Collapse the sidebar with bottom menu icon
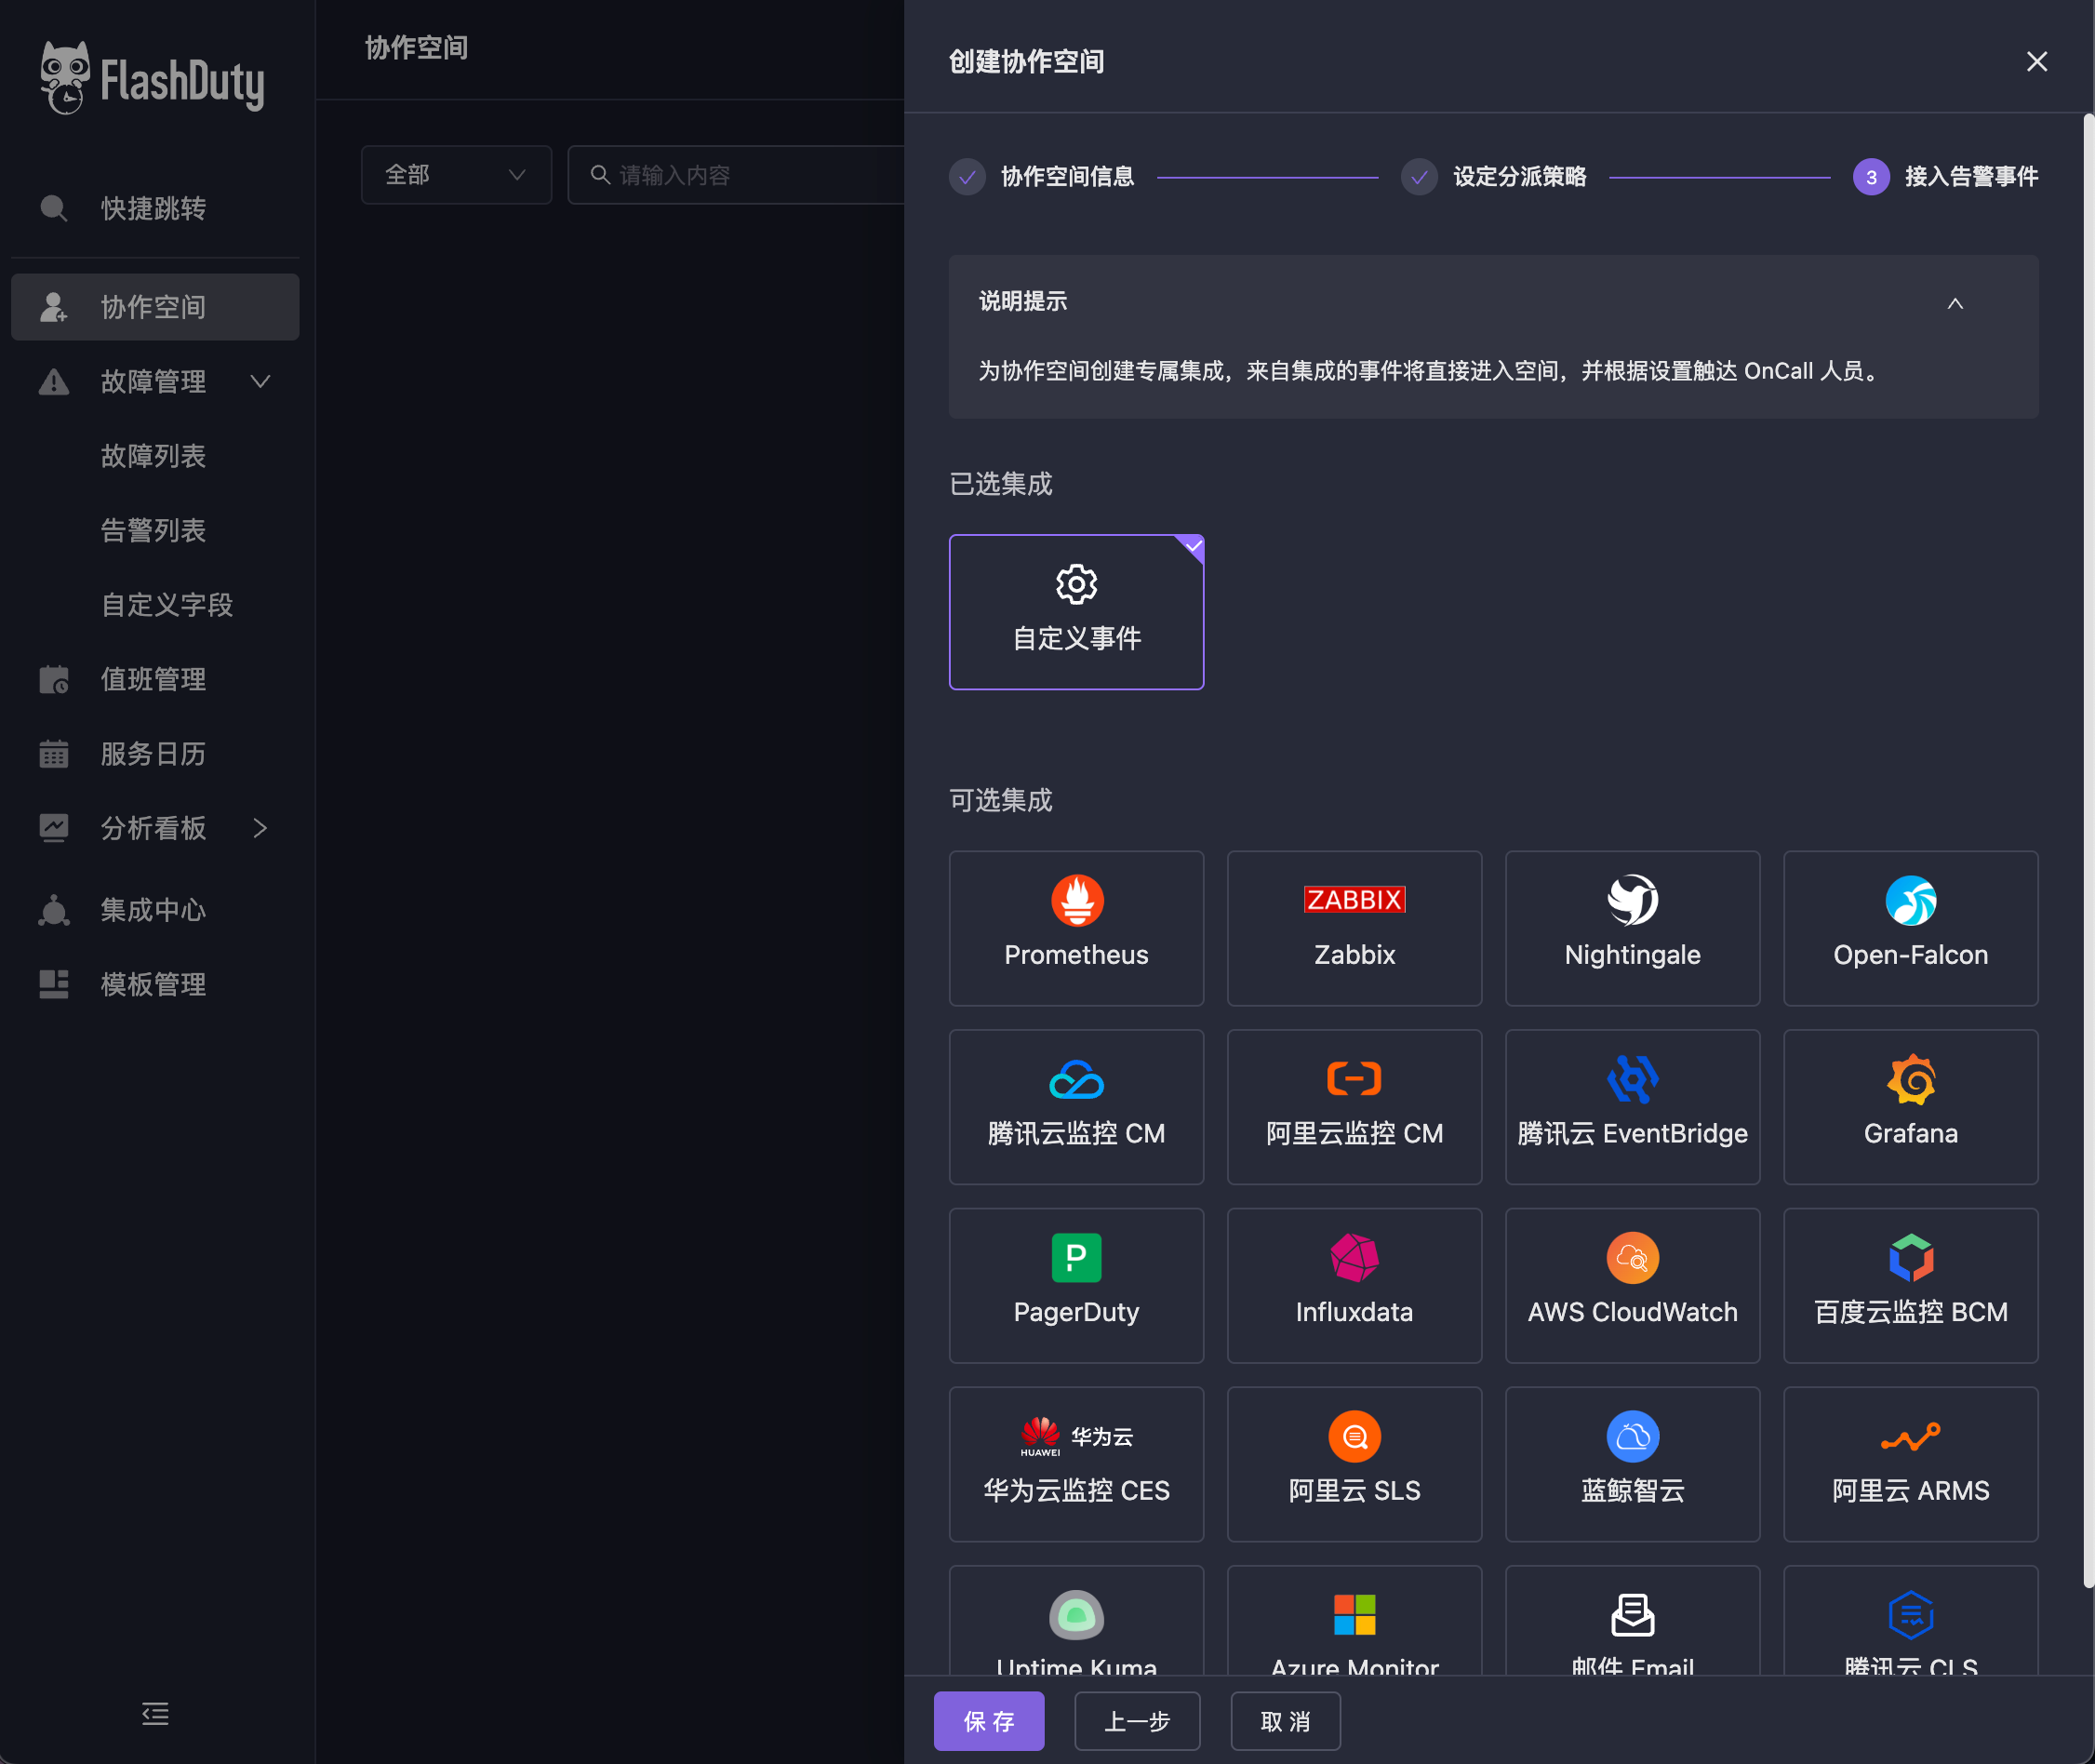This screenshot has height=1764, width=2095. [x=155, y=1714]
